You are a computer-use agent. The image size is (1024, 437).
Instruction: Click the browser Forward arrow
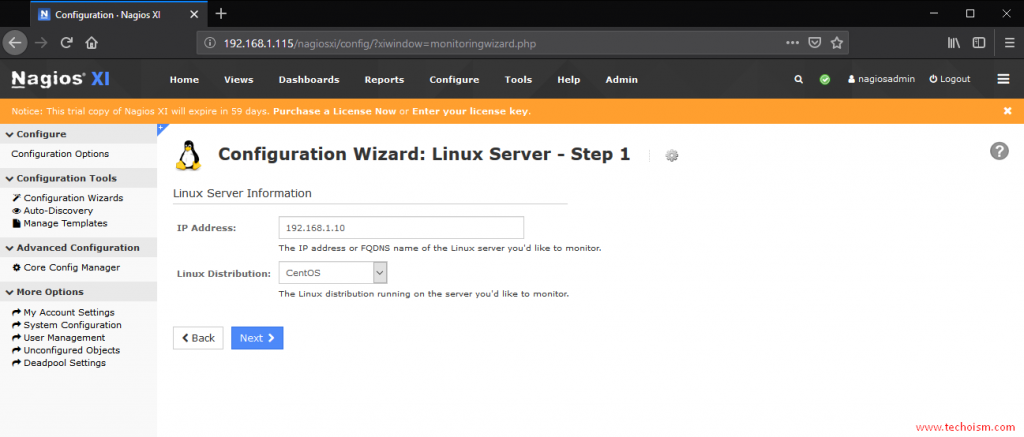click(40, 43)
